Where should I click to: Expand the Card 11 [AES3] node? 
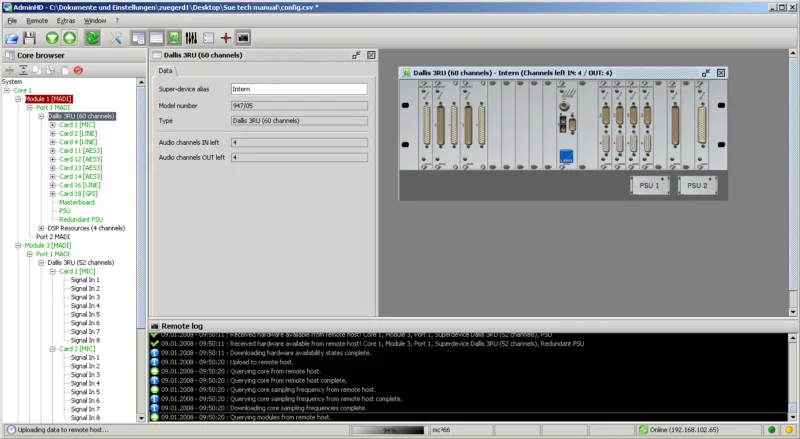[53, 151]
